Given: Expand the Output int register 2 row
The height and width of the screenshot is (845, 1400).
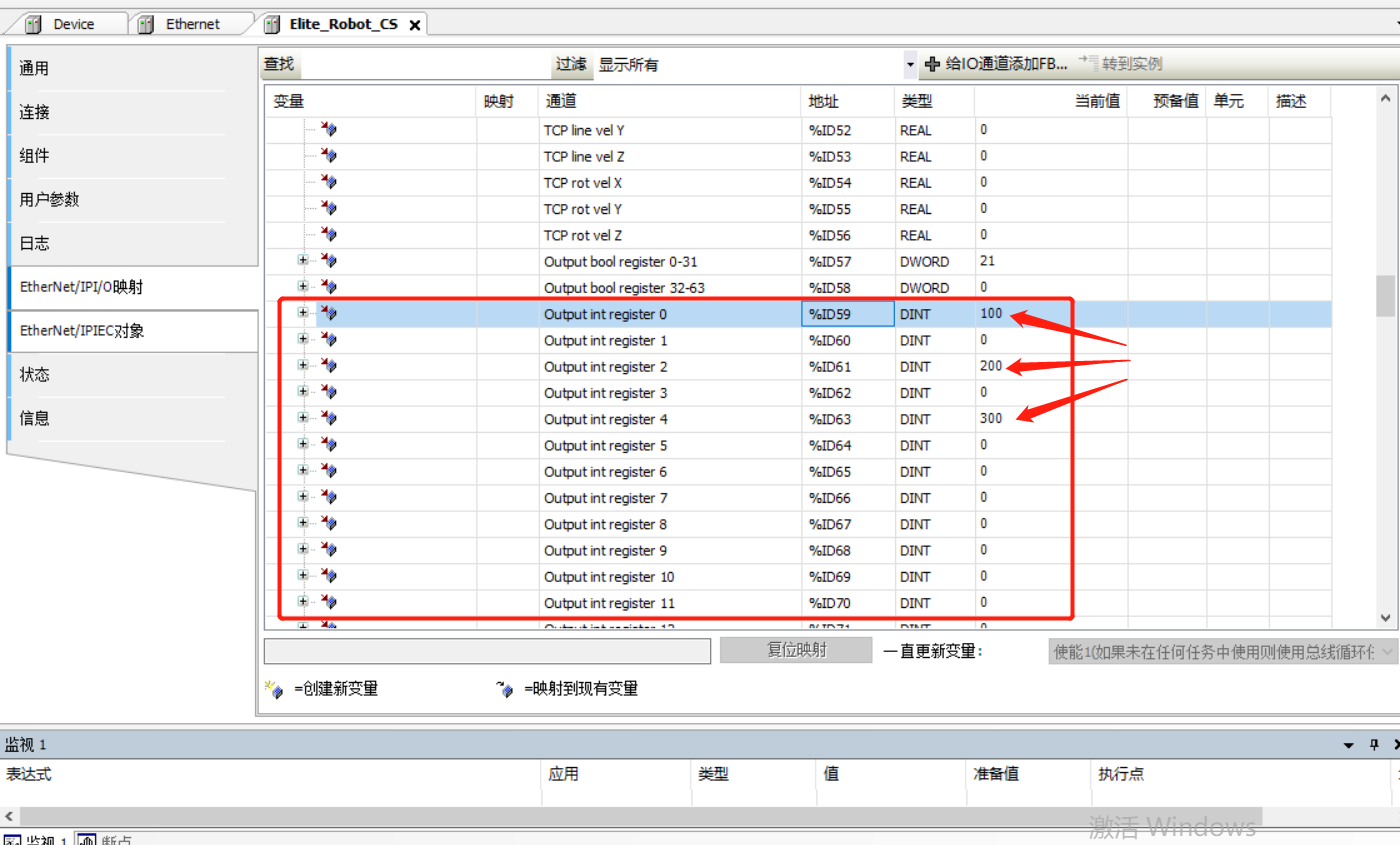Looking at the screenshot, I should pyautogui.click(x=303, y=366).
